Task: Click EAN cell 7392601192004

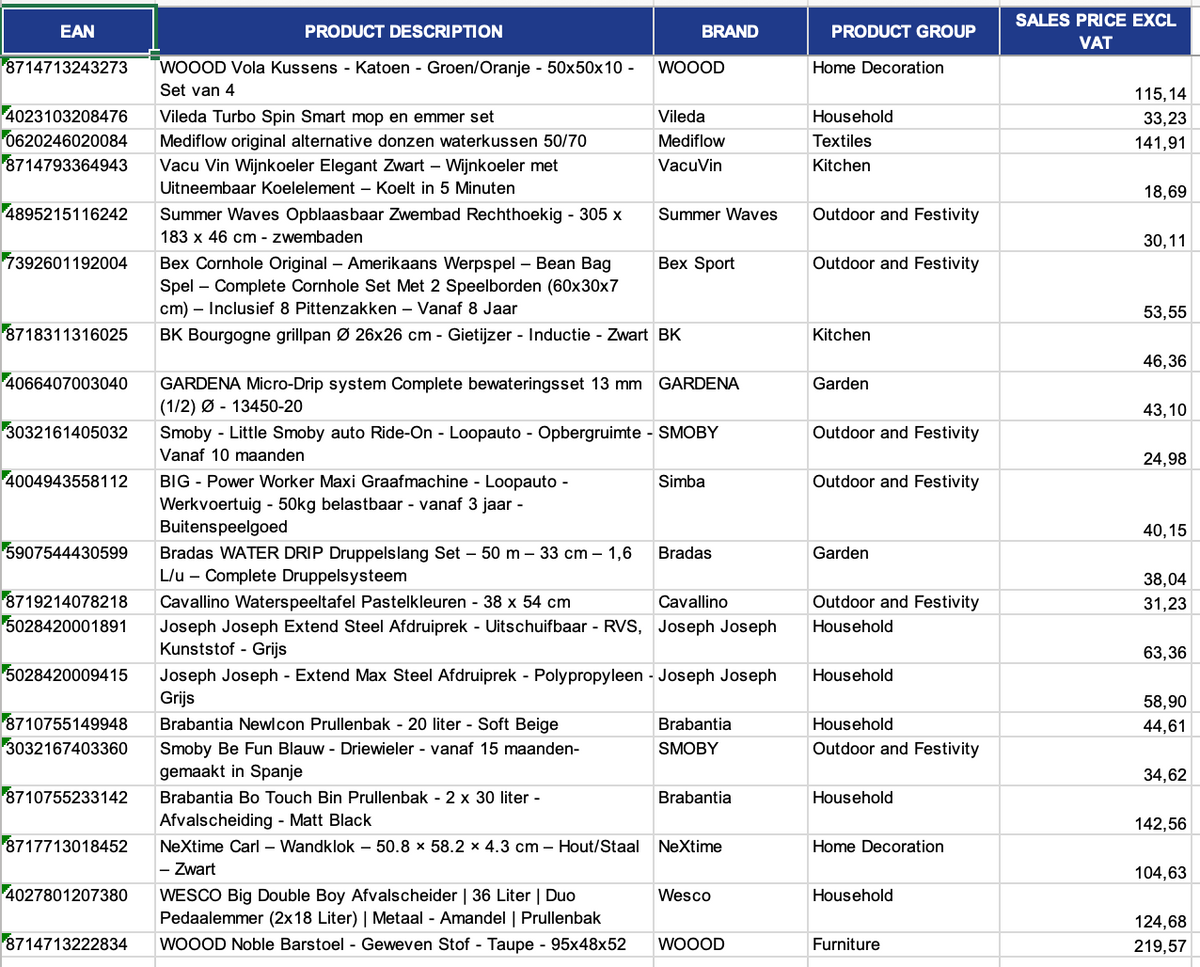Action: click(x=78, y=287)
